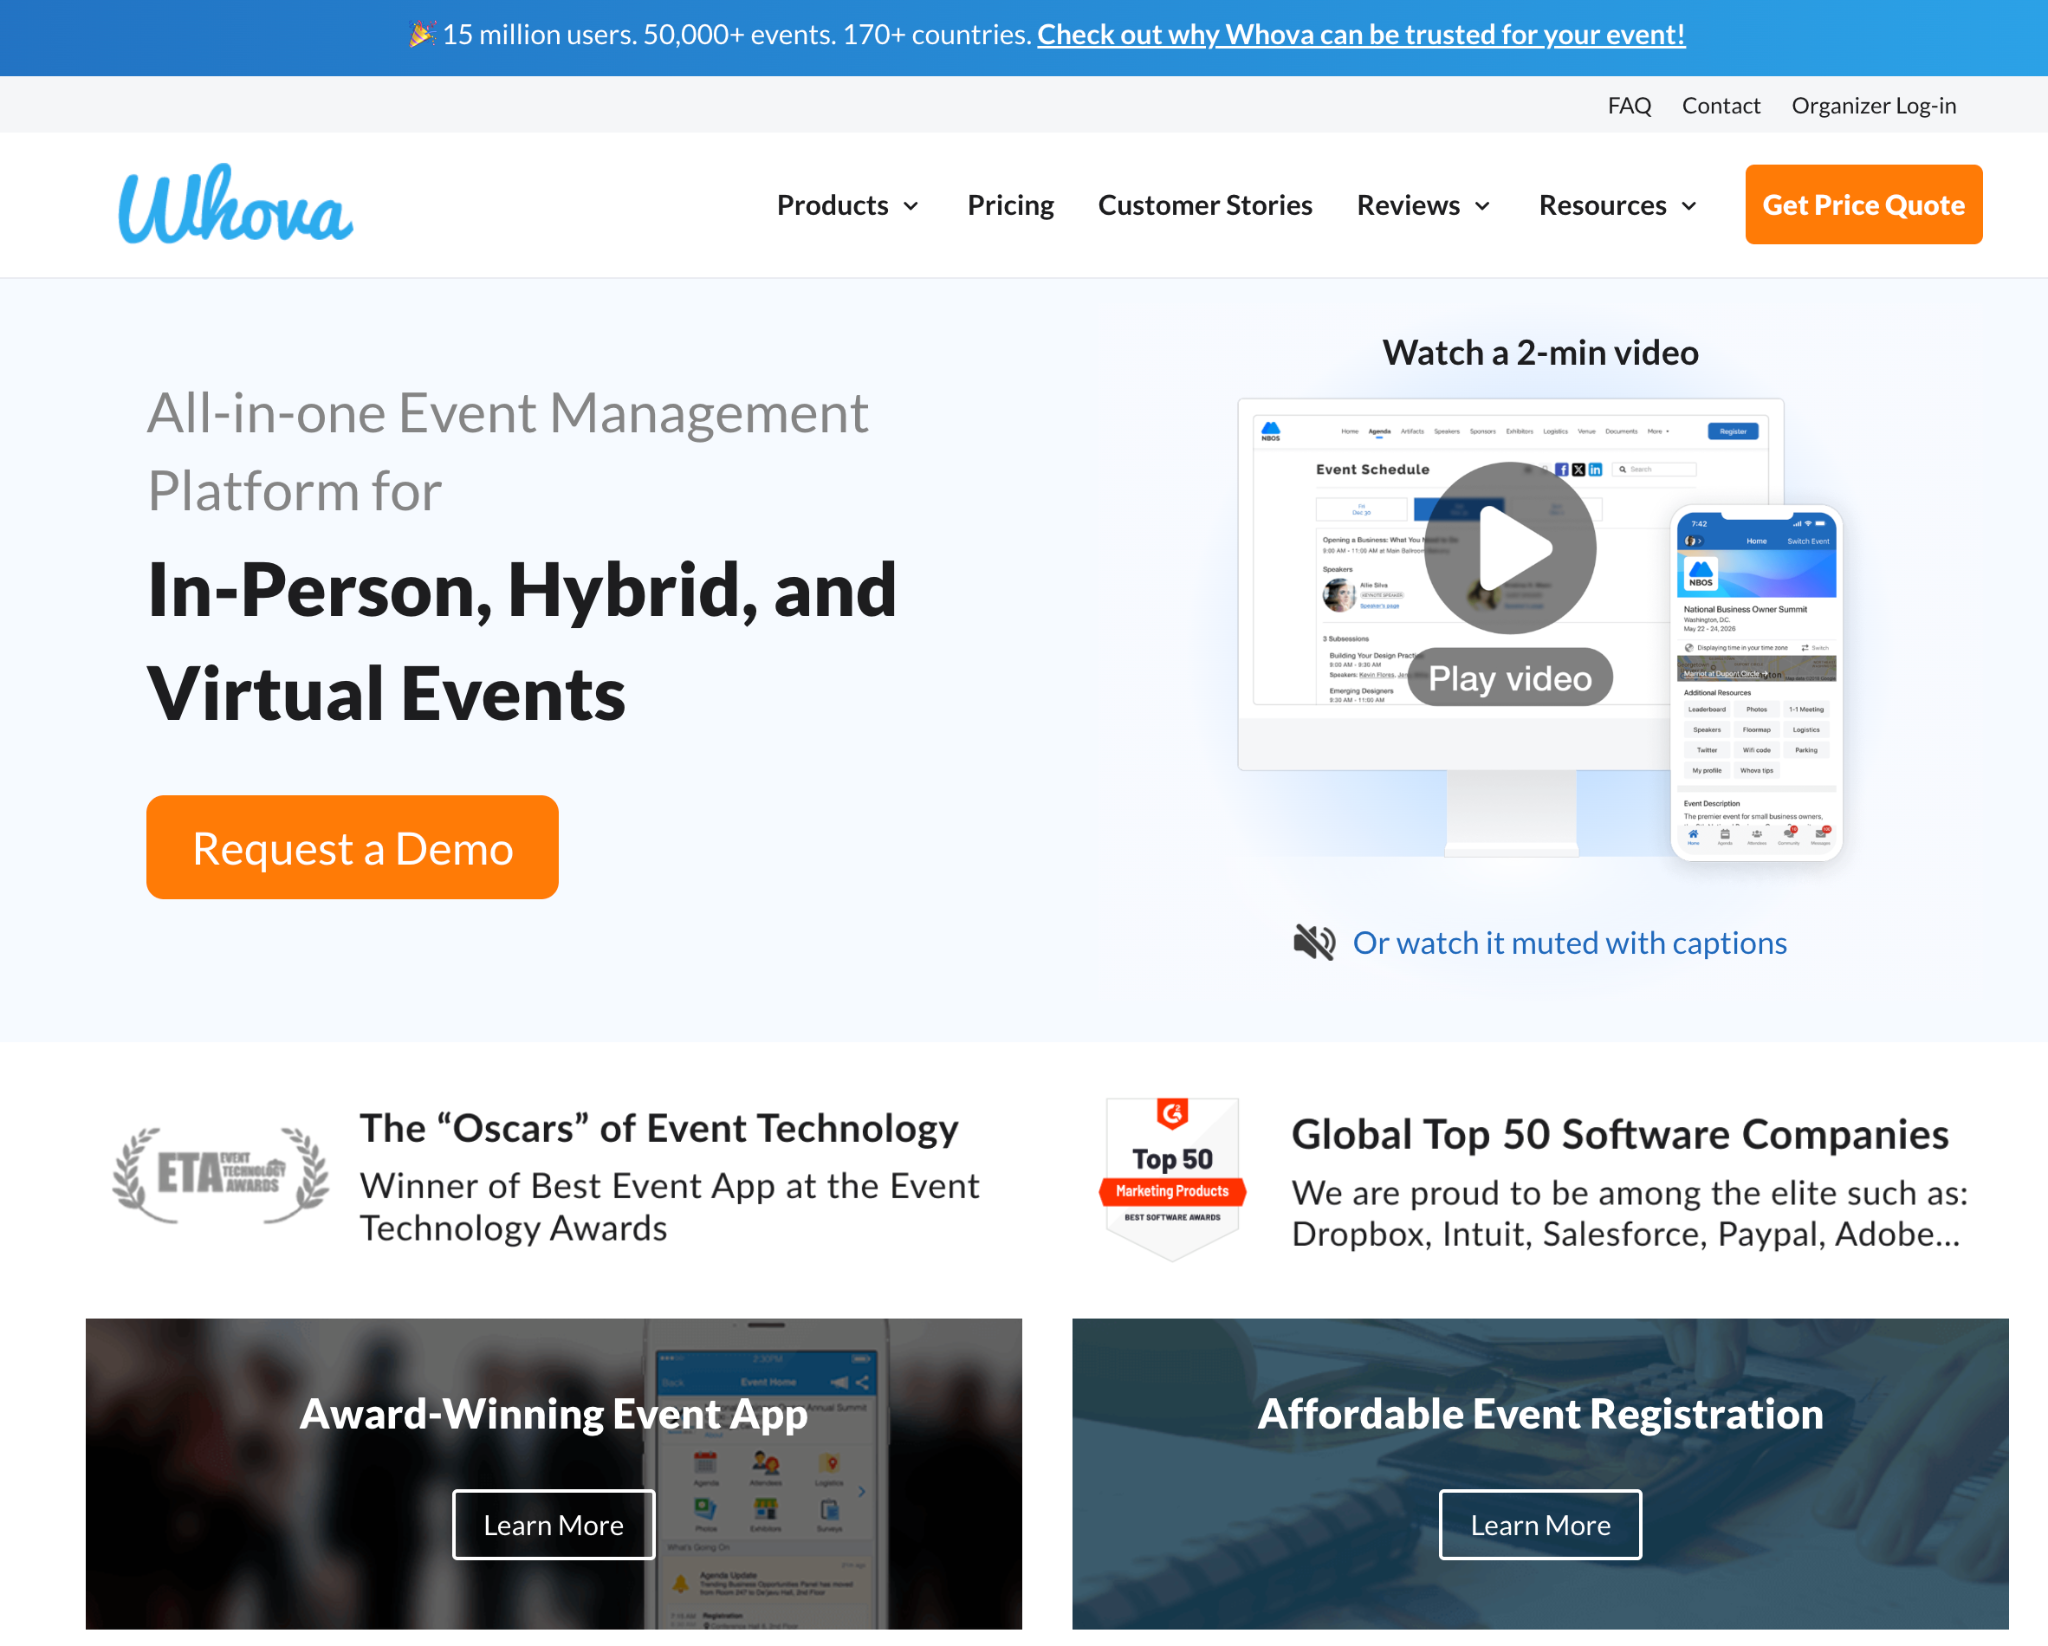Open the Reviews menu

tap(1408, 205)
